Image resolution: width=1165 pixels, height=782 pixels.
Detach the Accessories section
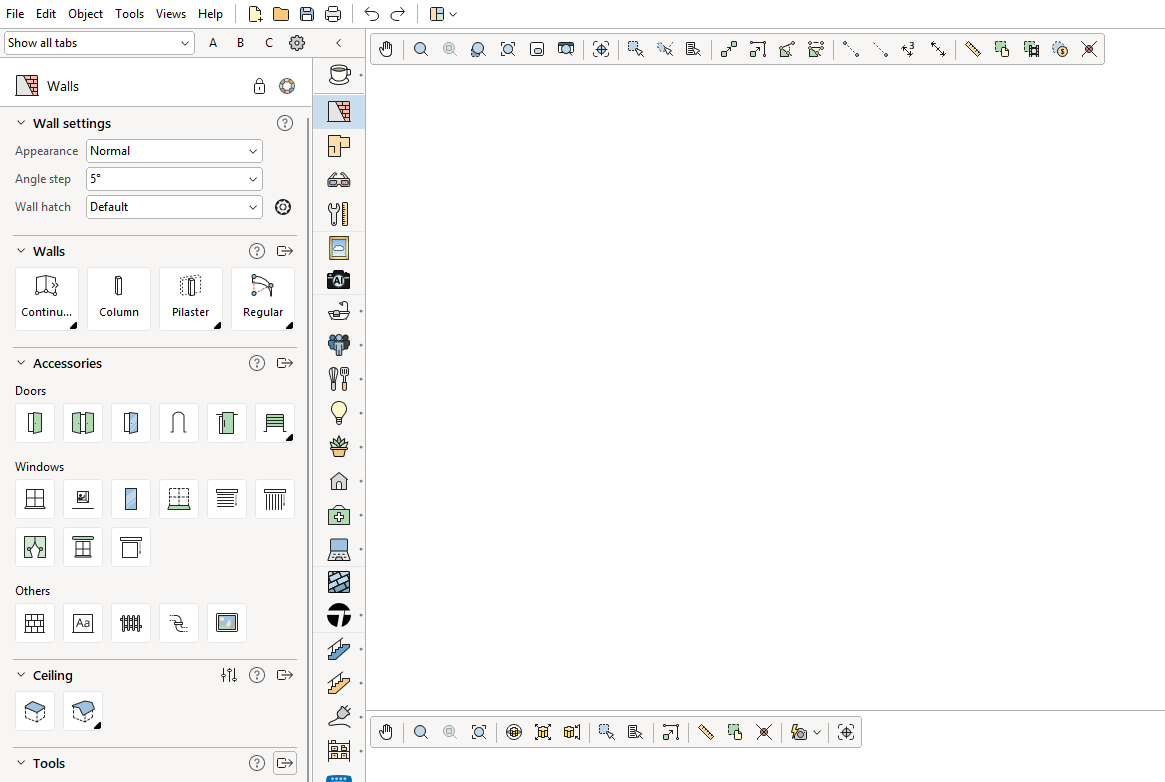285,363
